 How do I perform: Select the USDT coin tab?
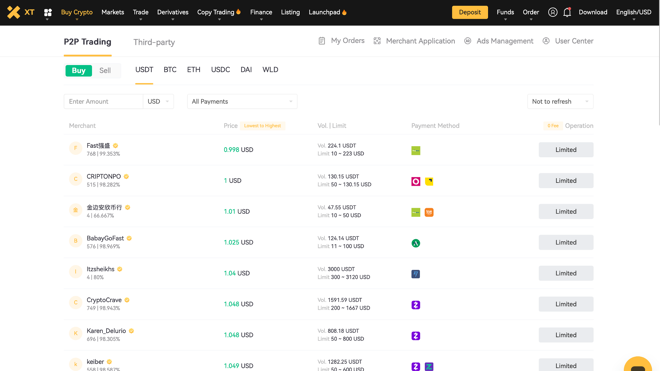click(144, 69)
